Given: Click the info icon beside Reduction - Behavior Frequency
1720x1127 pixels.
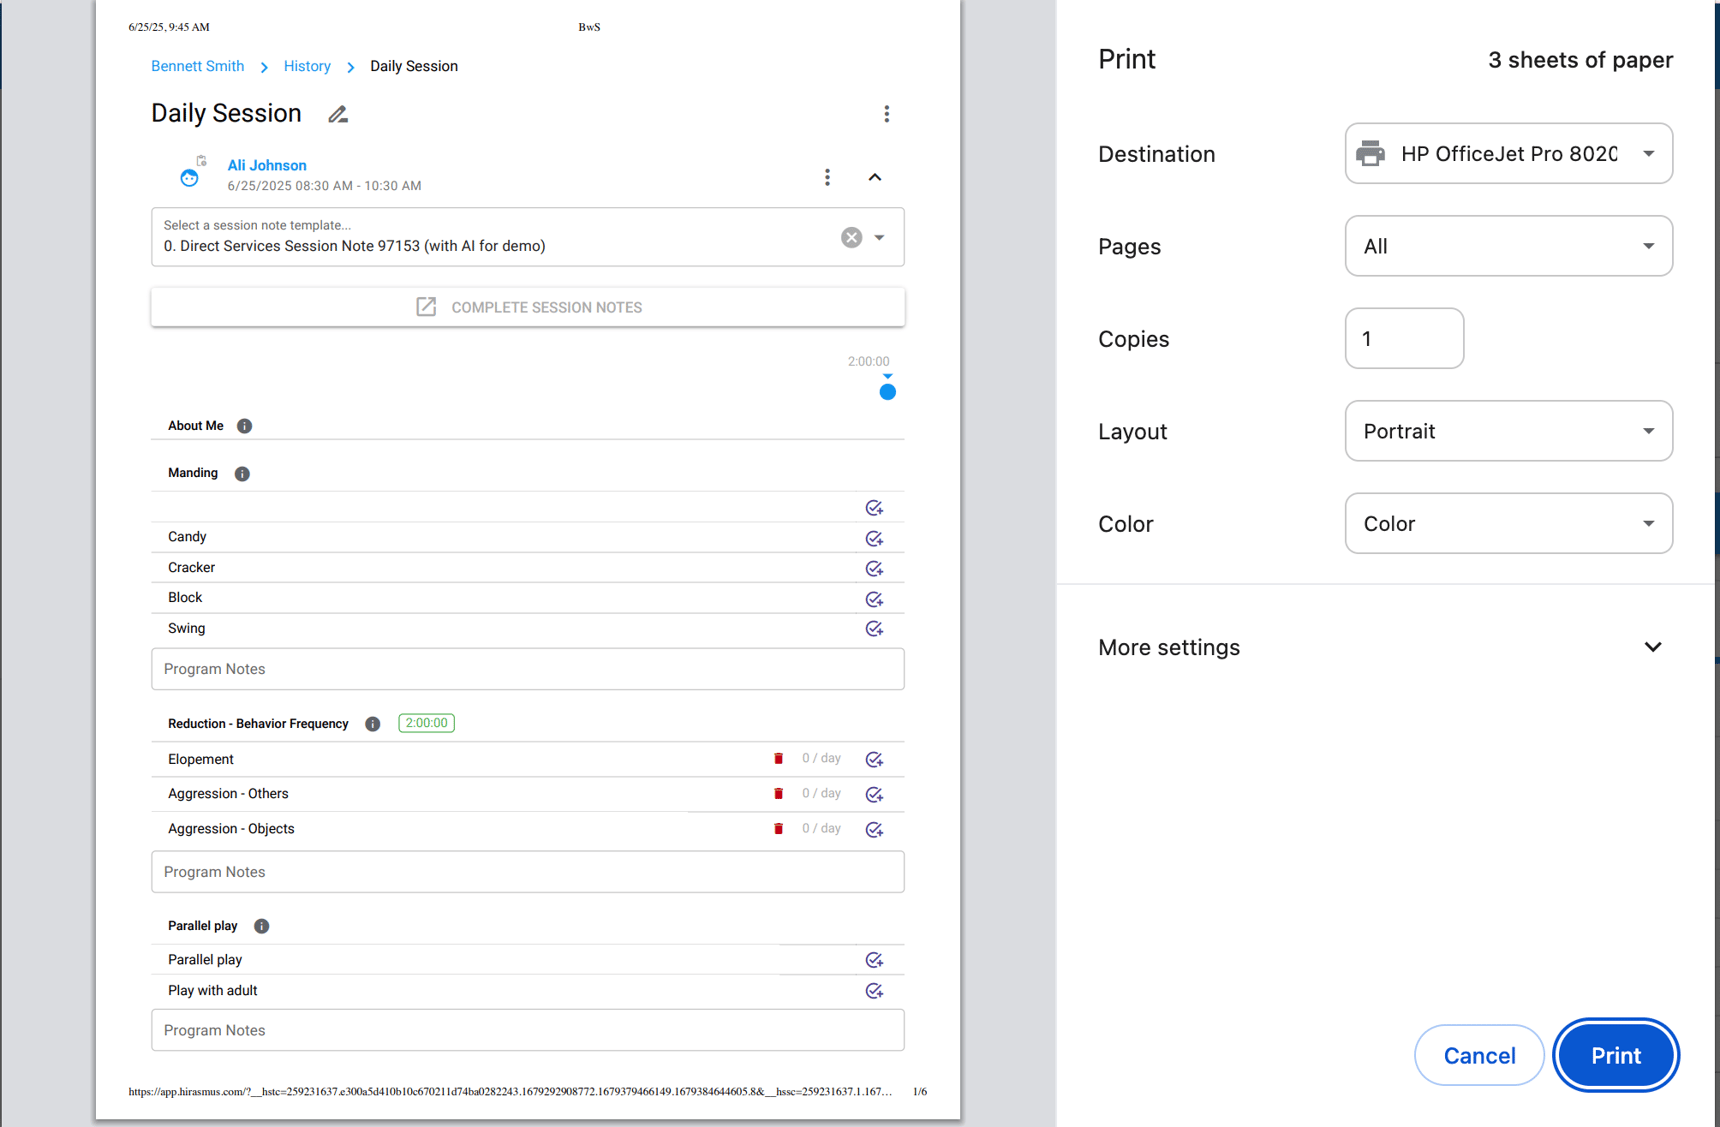Looking at the screenshot, I should tap(372, 723).
